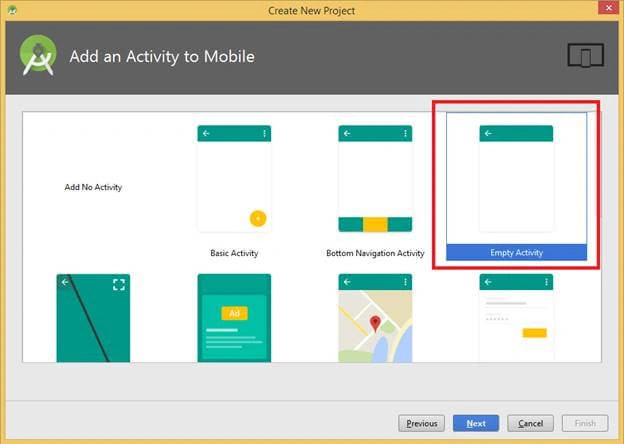The width and height of the screenshot is (624, 444).
Task: Go to the Next wizard step
Action: [476, 423]
